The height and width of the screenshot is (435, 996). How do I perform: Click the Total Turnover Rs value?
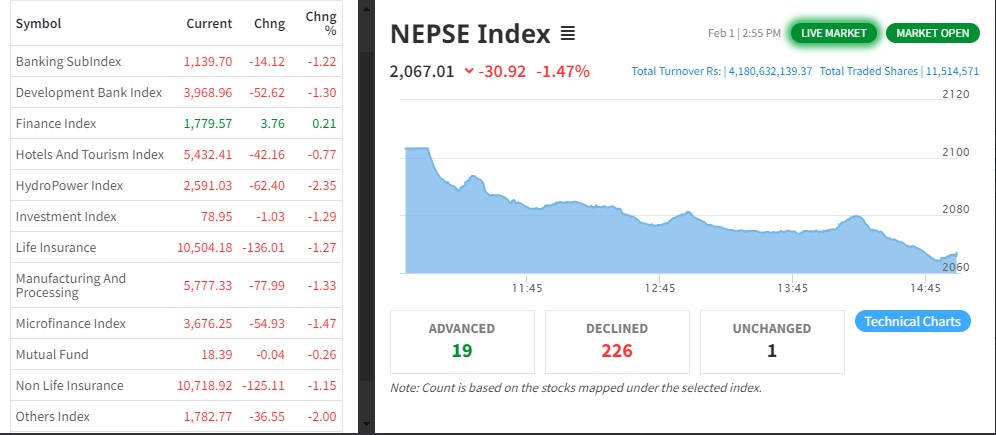point(769,72)
